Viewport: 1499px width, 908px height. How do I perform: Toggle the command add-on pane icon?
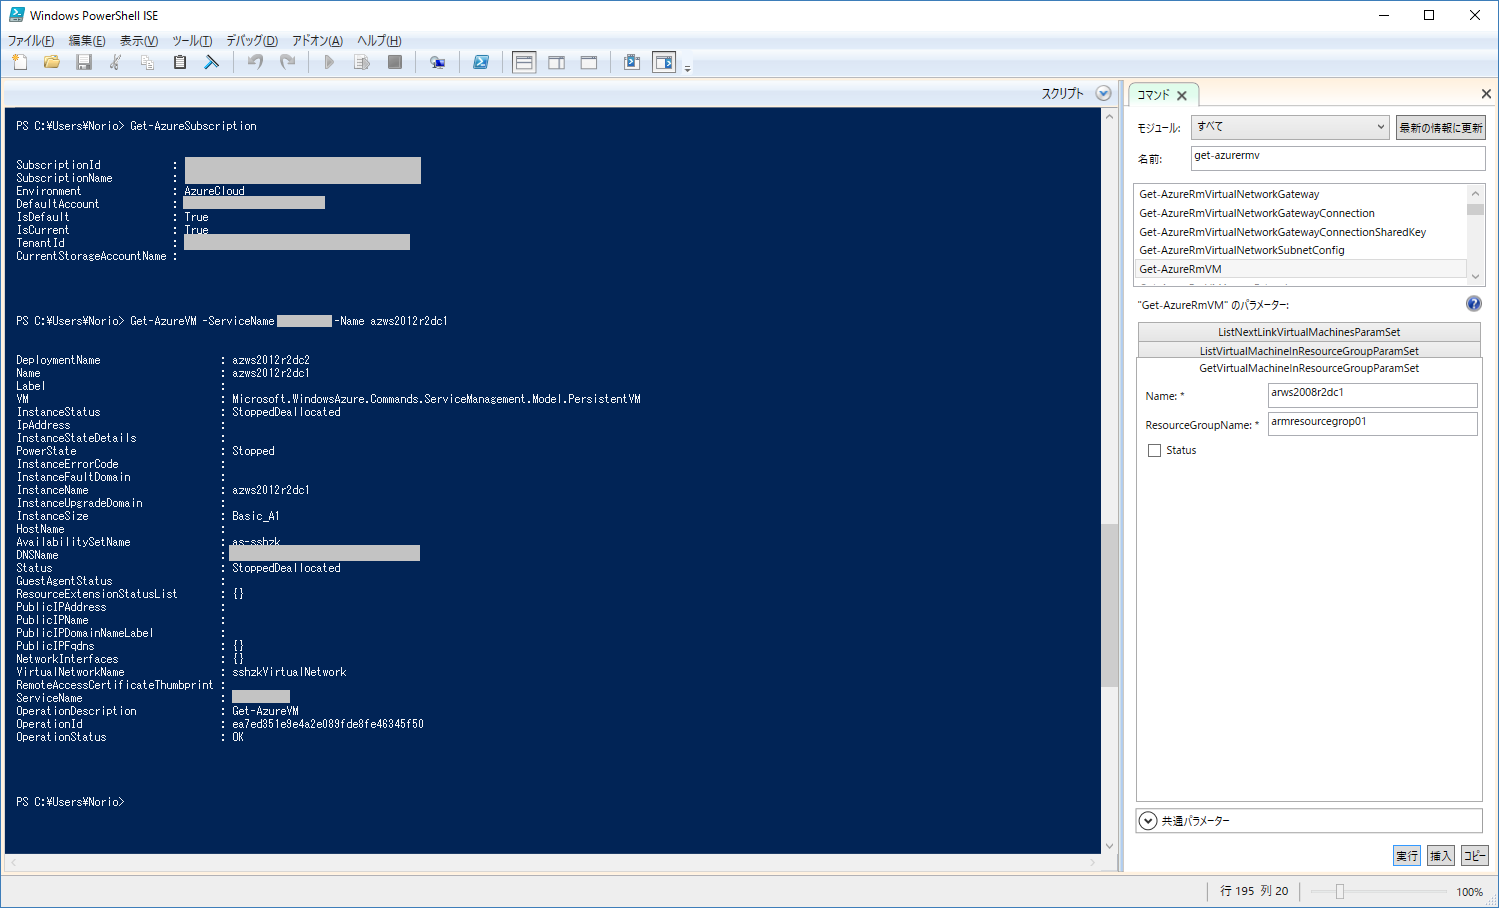(664, 62)
